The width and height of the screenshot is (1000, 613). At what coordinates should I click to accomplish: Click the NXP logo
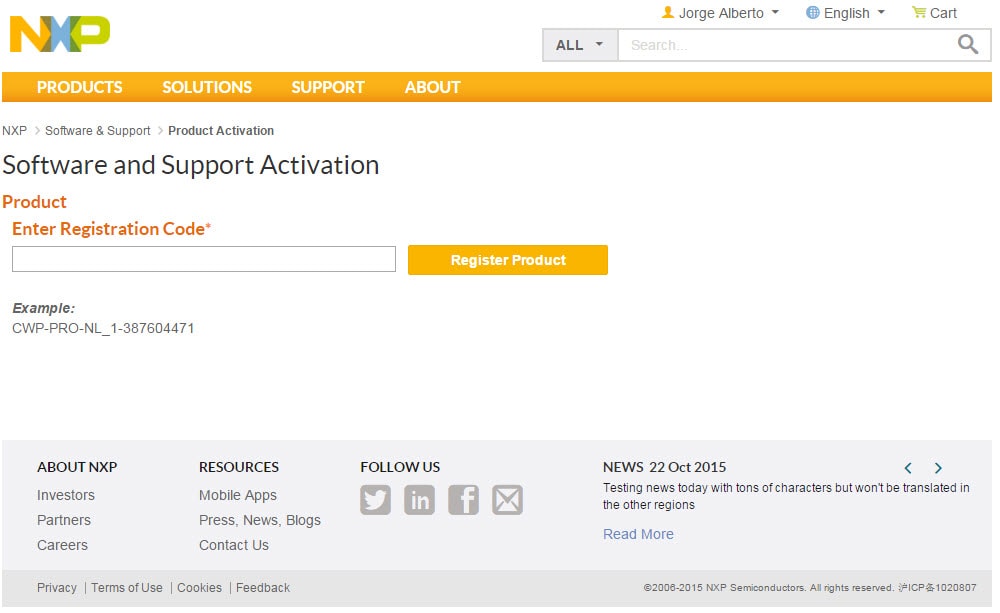(x=59, y=34)
